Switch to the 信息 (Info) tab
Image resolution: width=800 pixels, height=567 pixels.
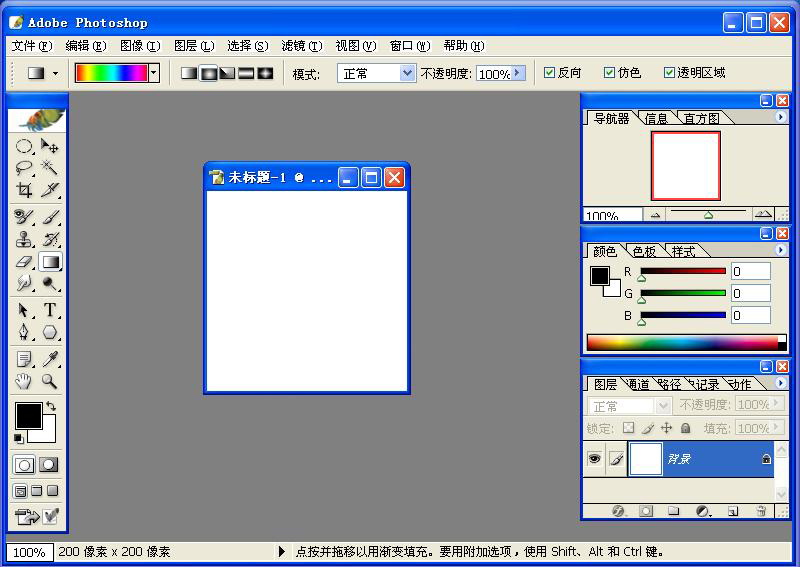[x=656, y=118]
